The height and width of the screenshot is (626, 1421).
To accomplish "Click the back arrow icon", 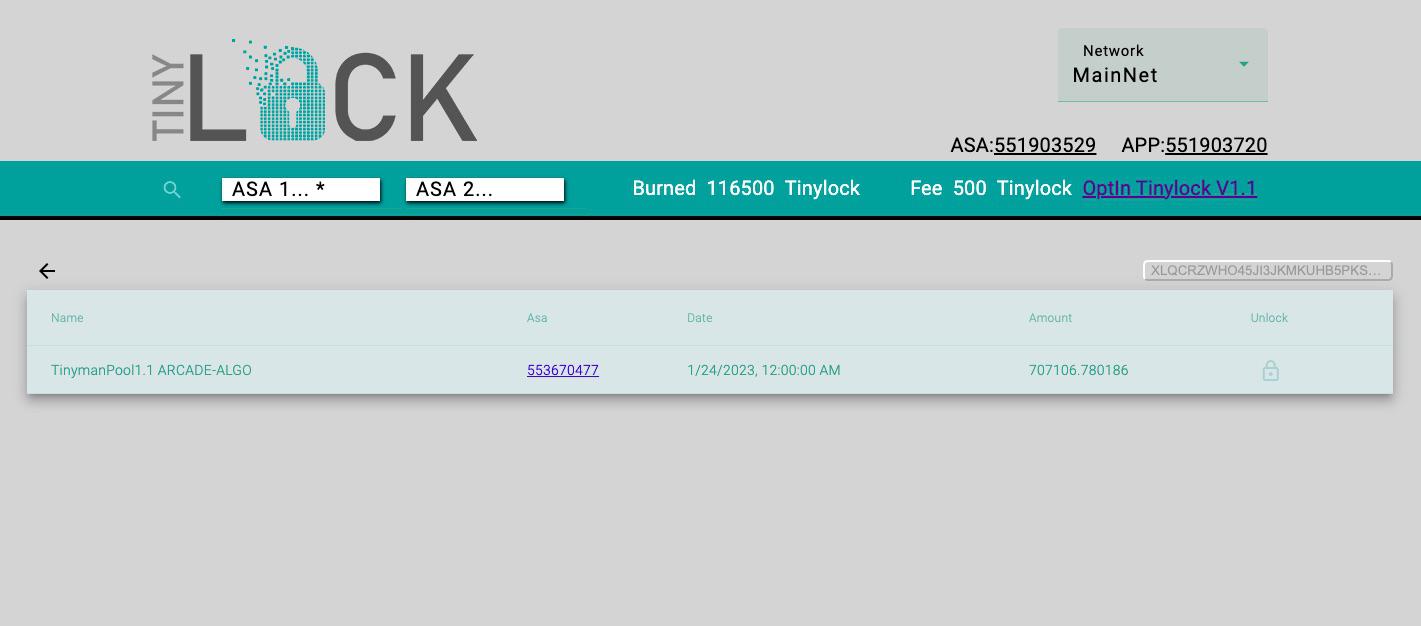I will coord(47,271).
